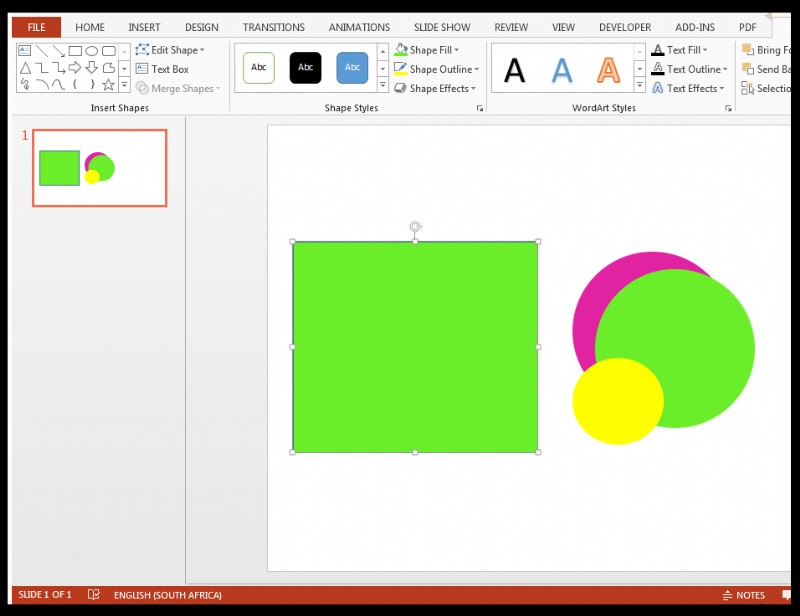Viewport: 800px width, 616px height.
Task: Select the Curve drawing tool
Action: 58,83
